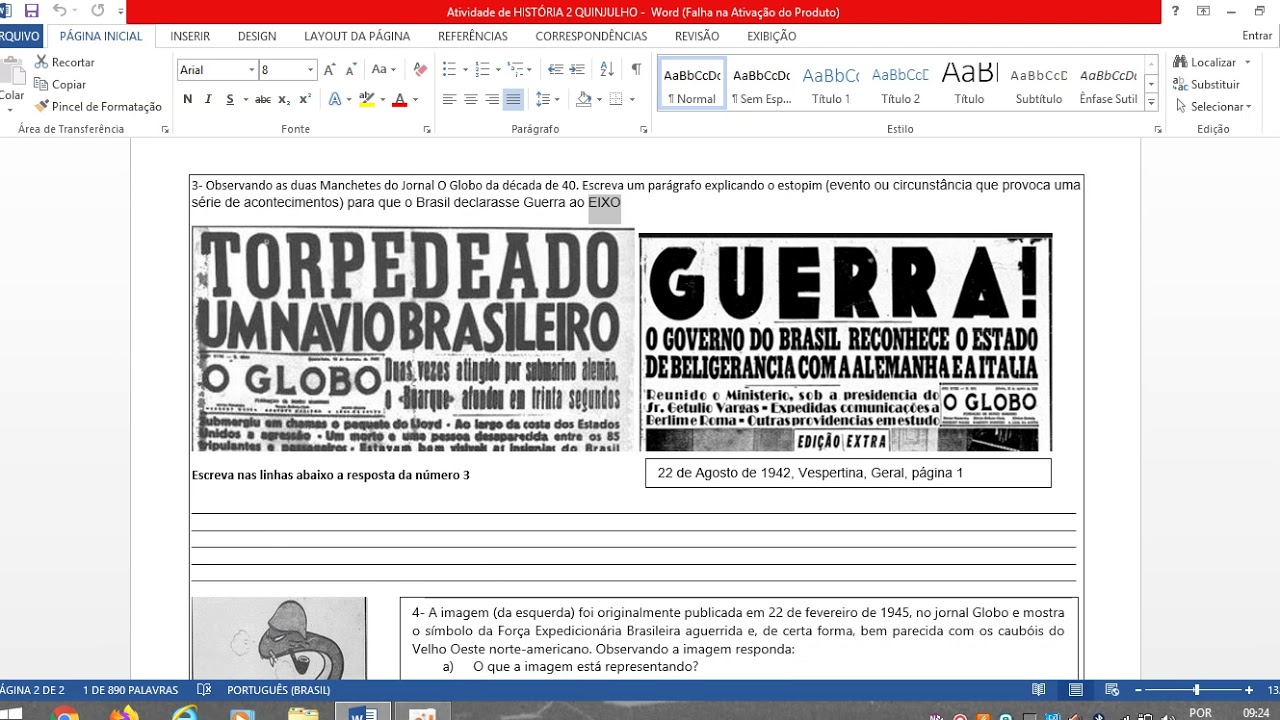Screen dimensions: 1280x720
Task: Activate the Pincel de Formatação brush
Action: click(x=41, y=106)
